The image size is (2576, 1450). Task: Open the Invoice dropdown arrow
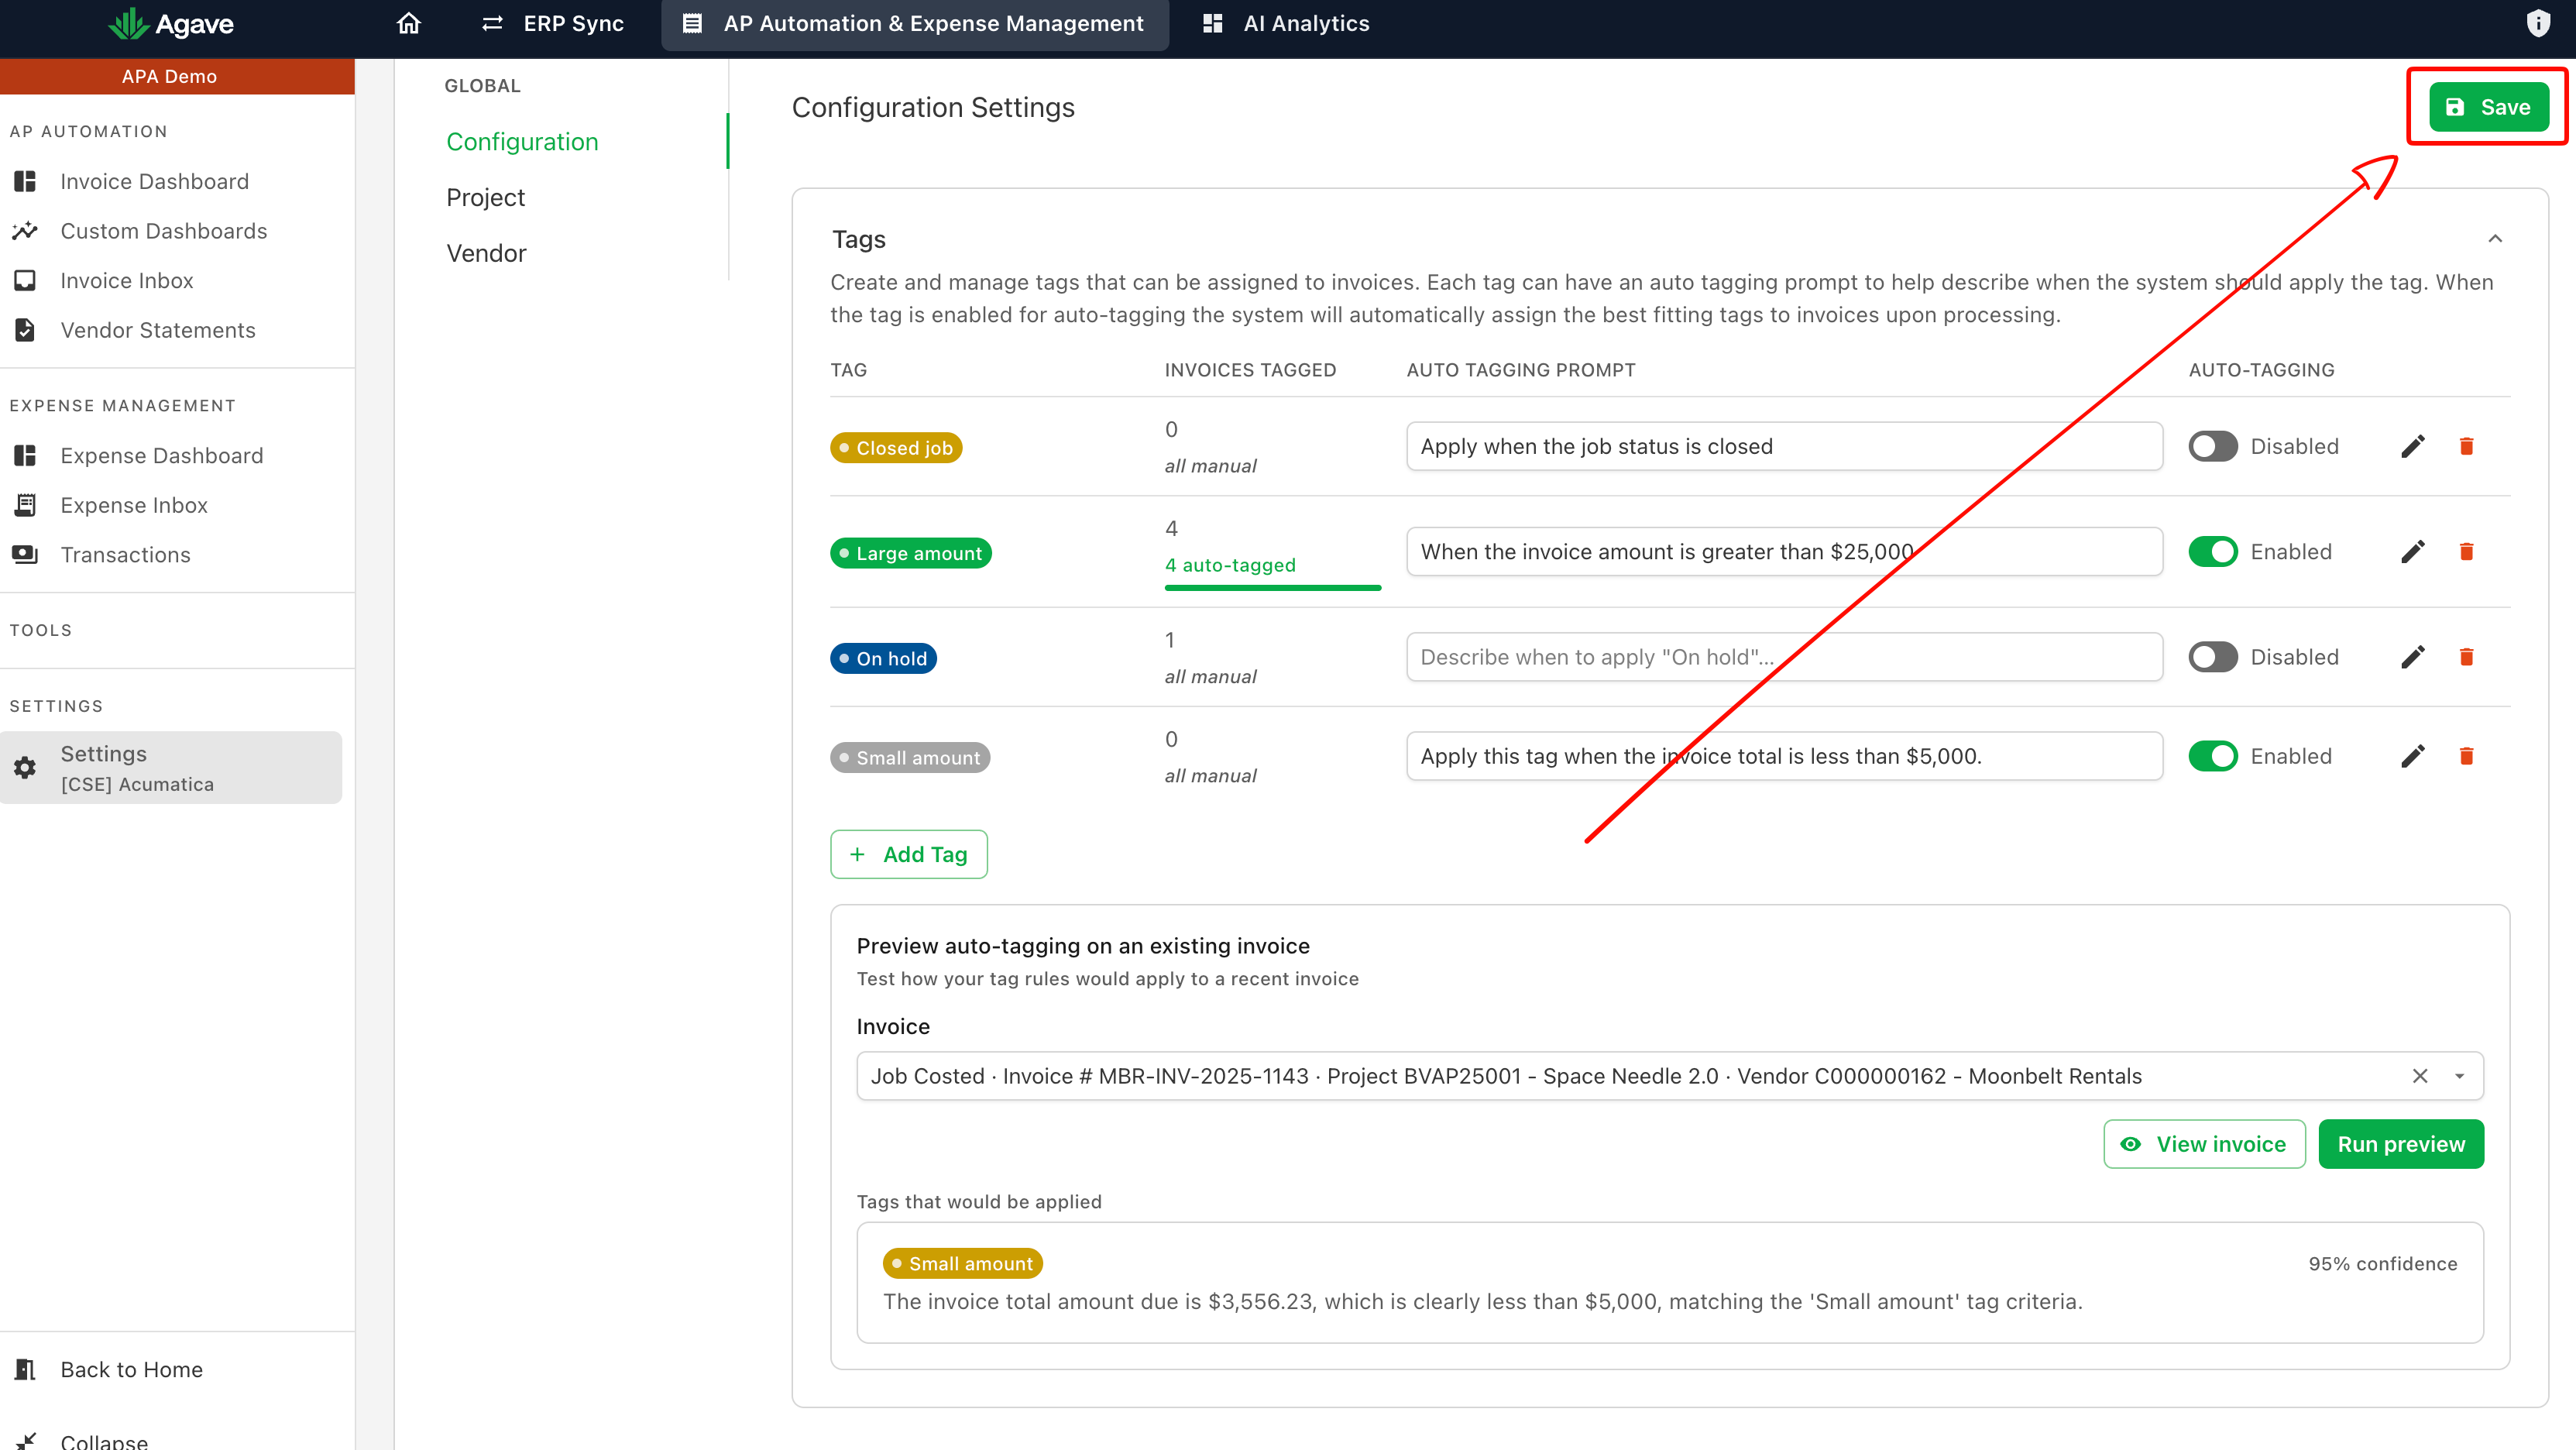[x=2459, y=1076]
